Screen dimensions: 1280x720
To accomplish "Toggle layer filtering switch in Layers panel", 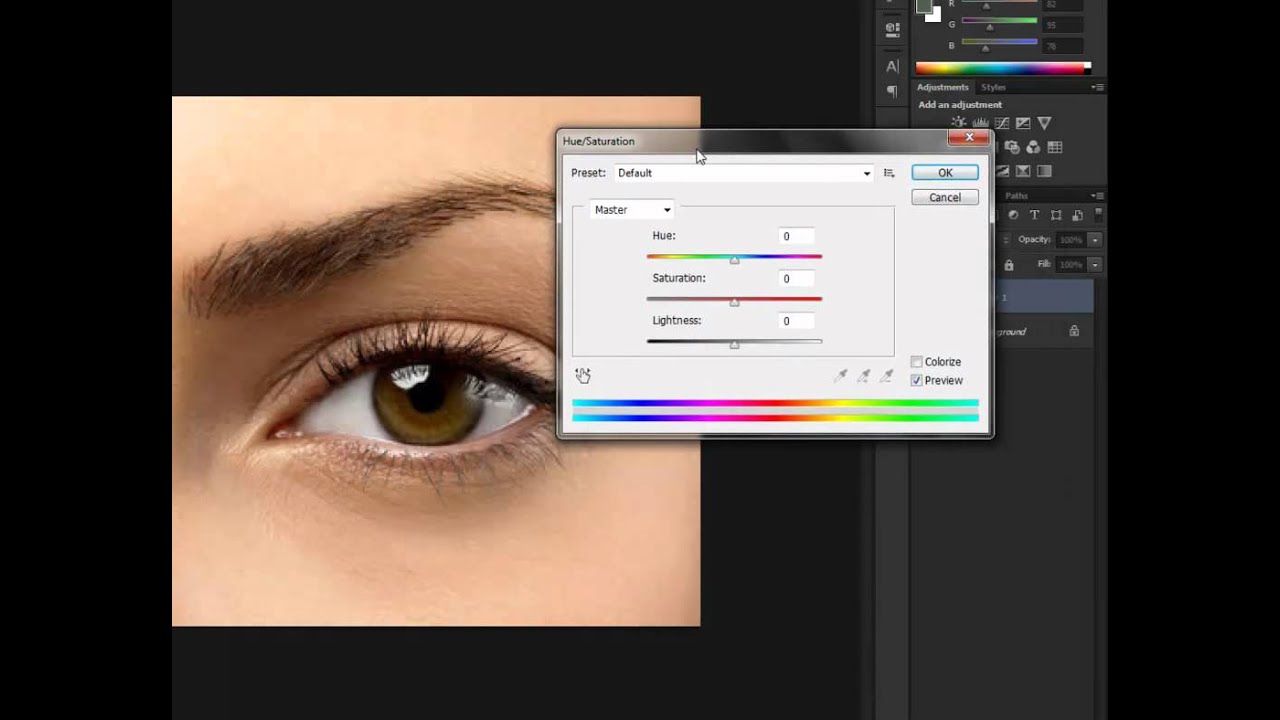I will tap(1098, 214).
